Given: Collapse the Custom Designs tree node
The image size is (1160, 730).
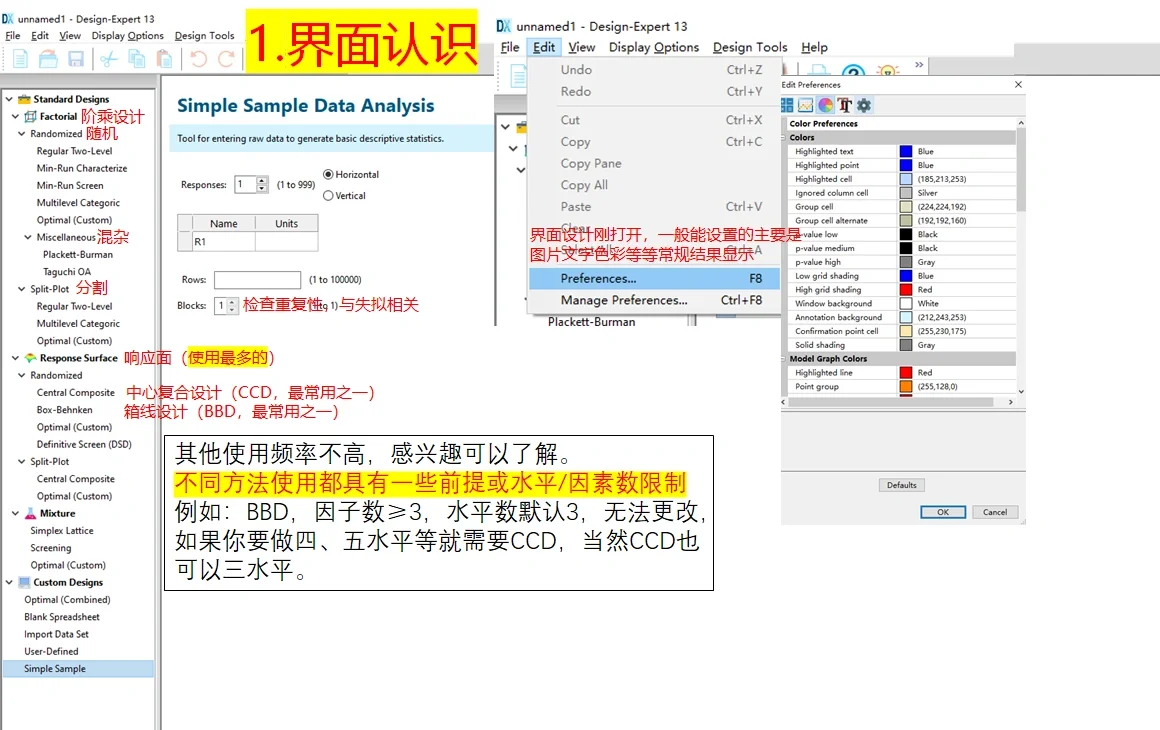Looking at the screenshot, I should click(x=9, y=582).
